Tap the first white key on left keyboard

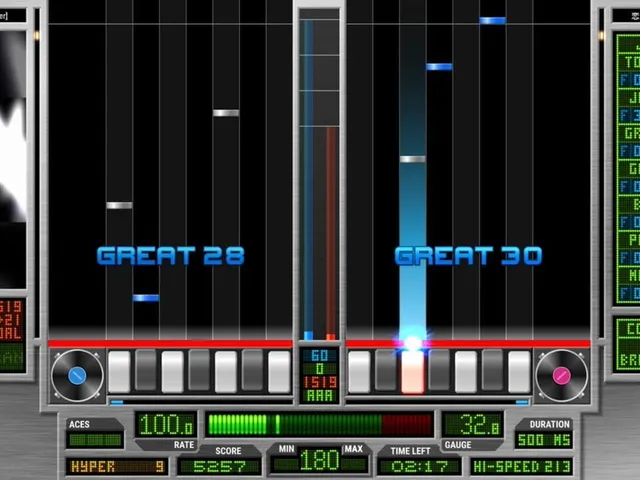pyautogui.click(x=119, y=372)
